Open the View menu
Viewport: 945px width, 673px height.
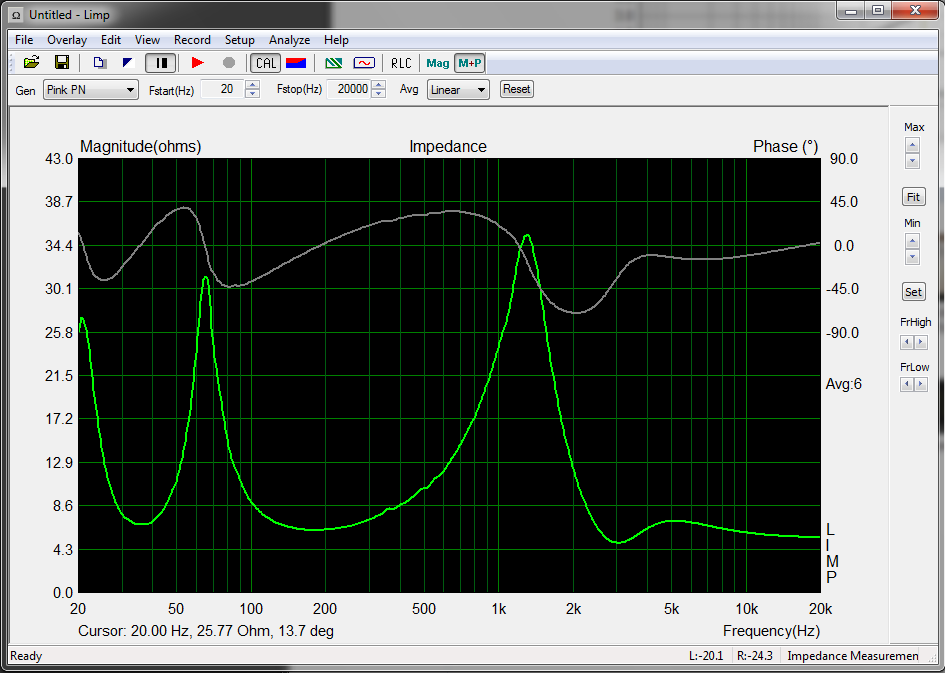click(147, 40)
